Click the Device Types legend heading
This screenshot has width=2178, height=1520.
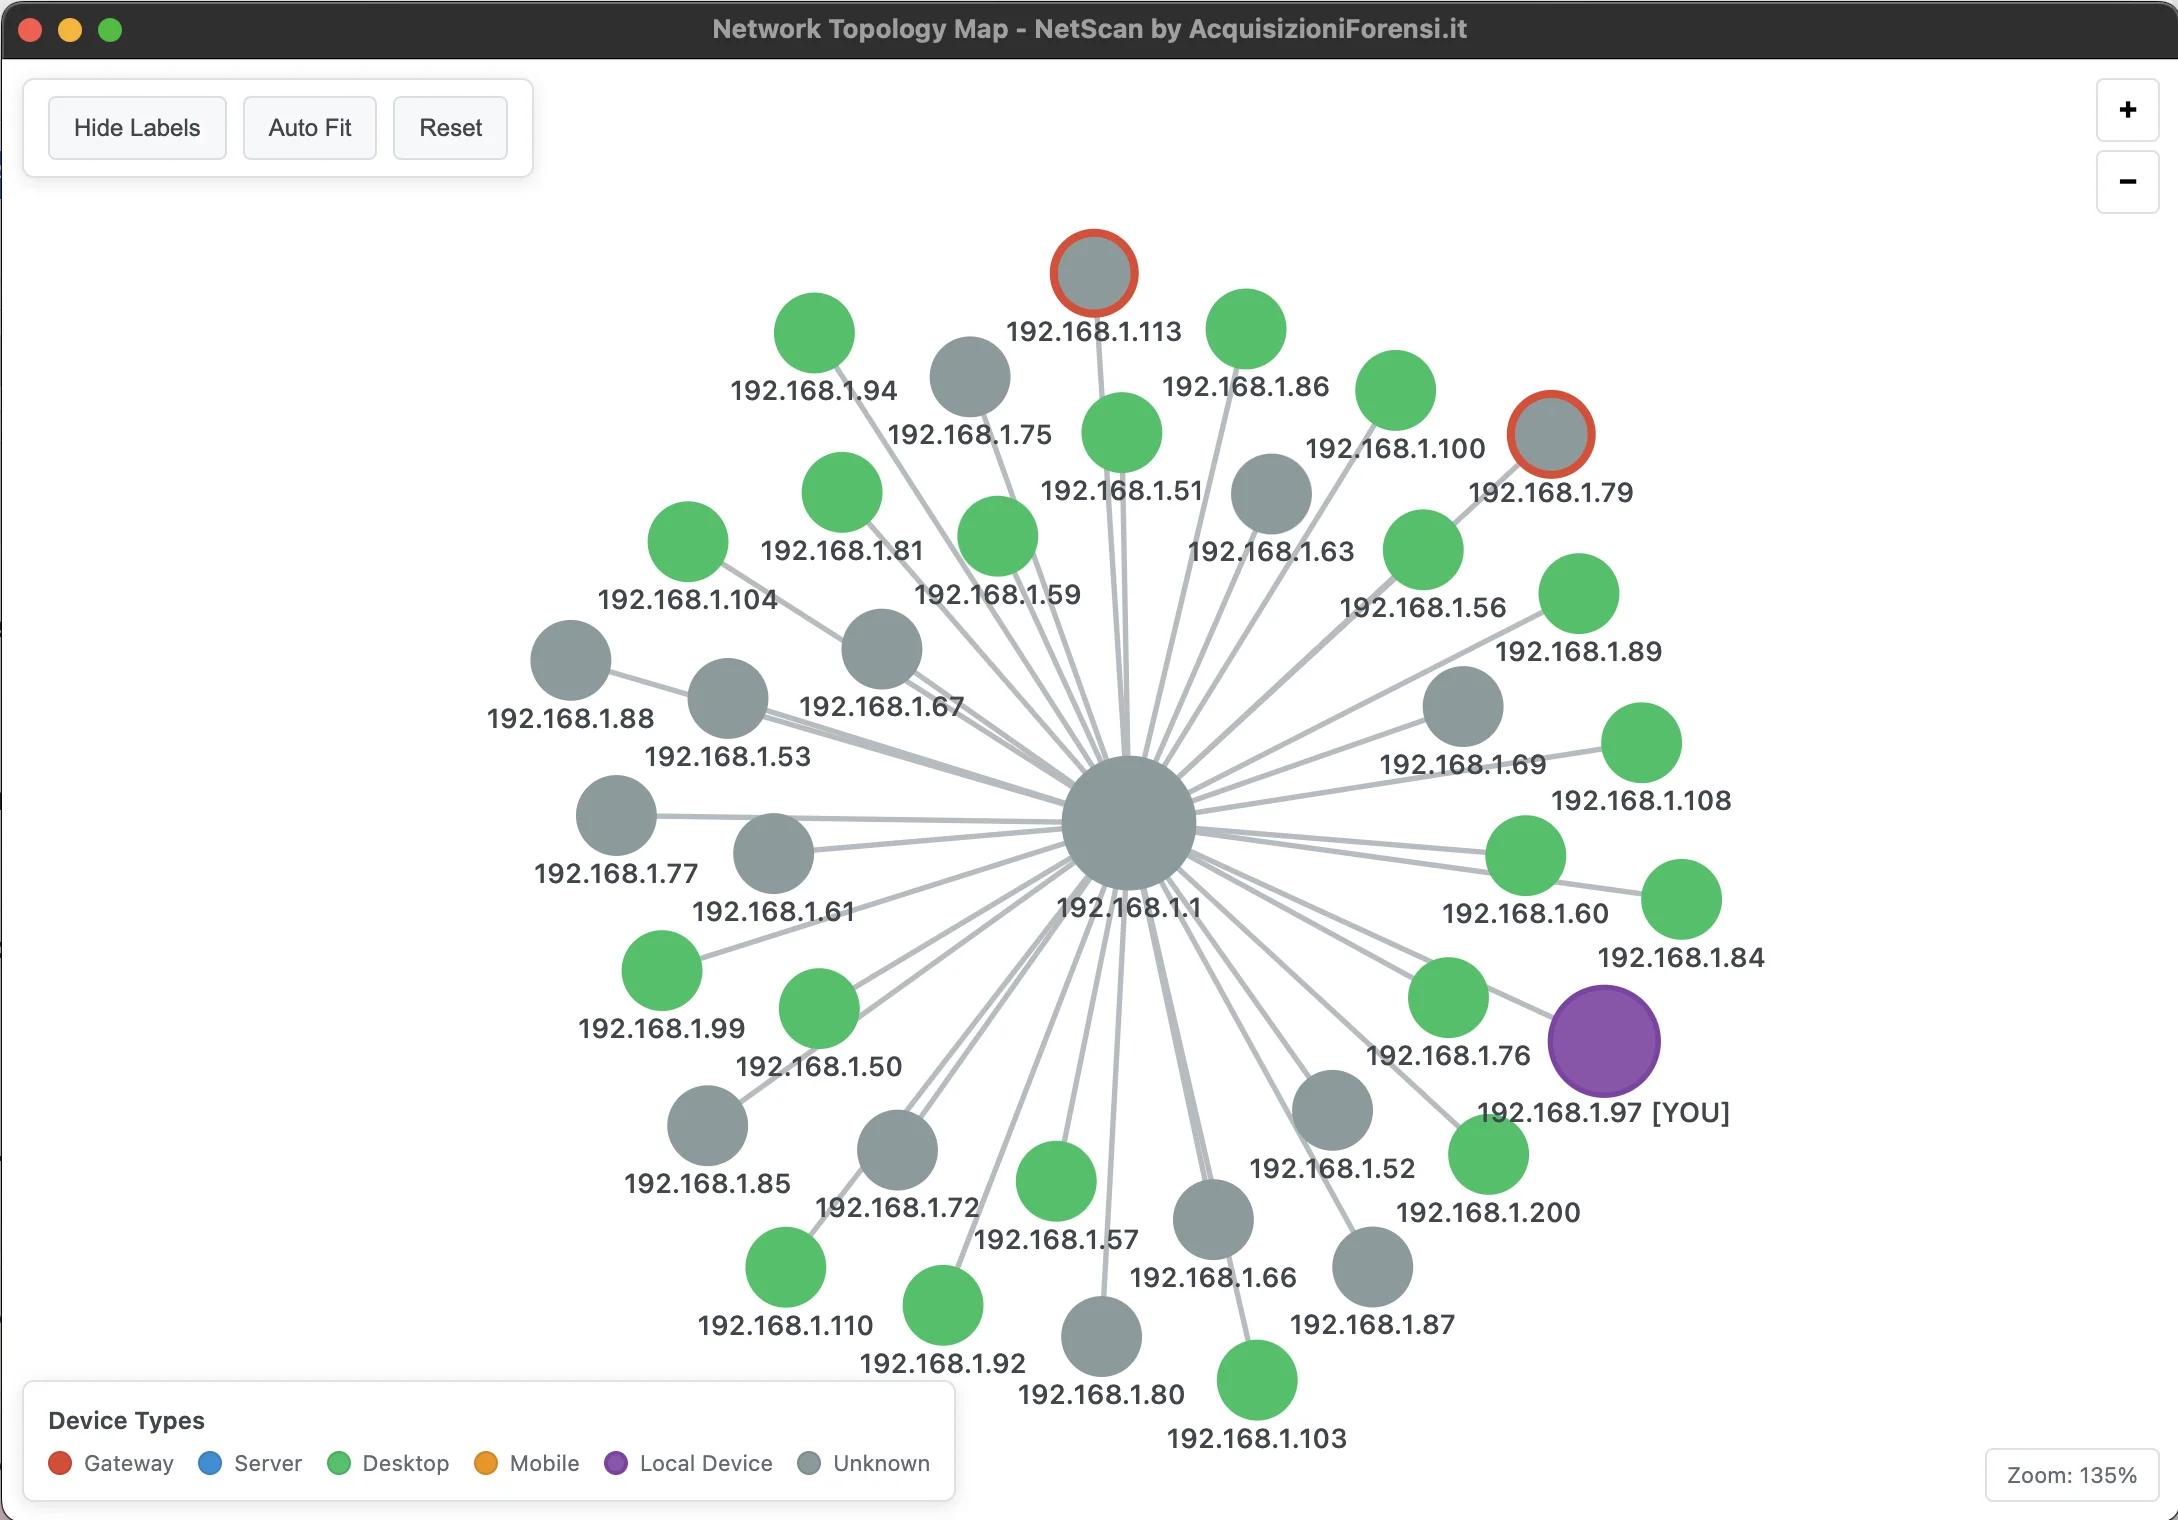point(126,1420)
